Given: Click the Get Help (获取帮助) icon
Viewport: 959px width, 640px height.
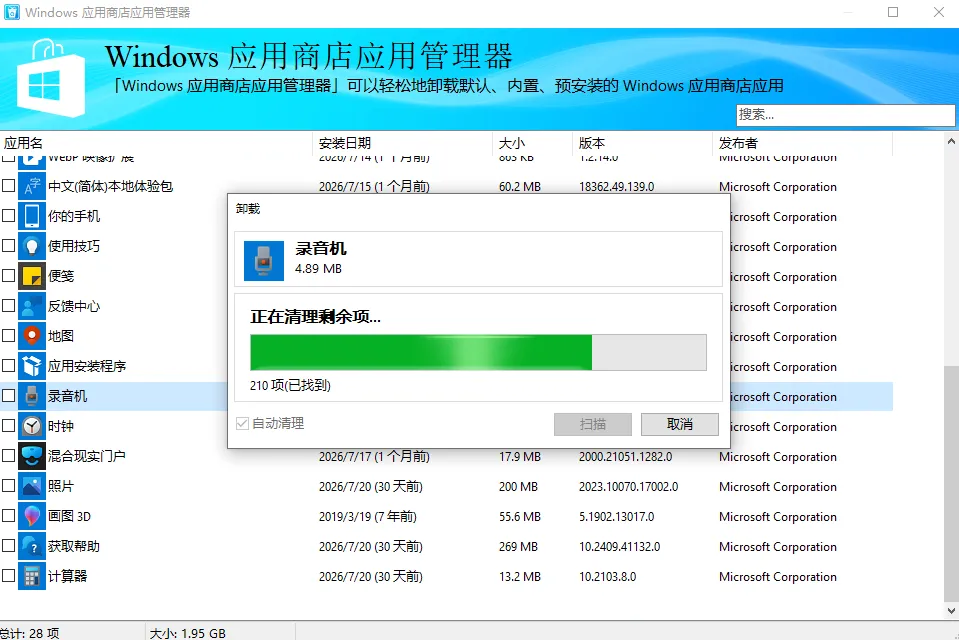Looking at the screenshot, I should [x=32, y=546].
